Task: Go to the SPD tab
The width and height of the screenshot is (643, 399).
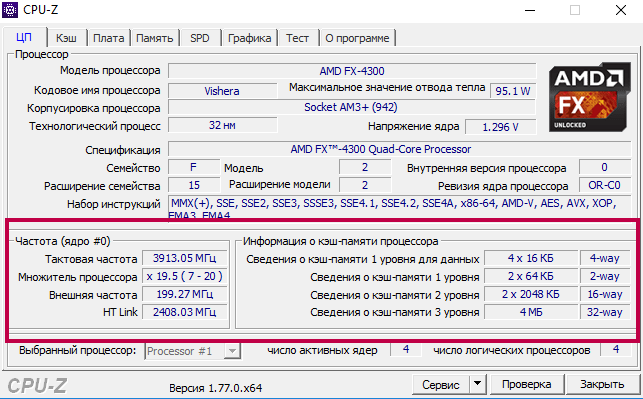Action: pyautogui.click(x=200, y=38)
